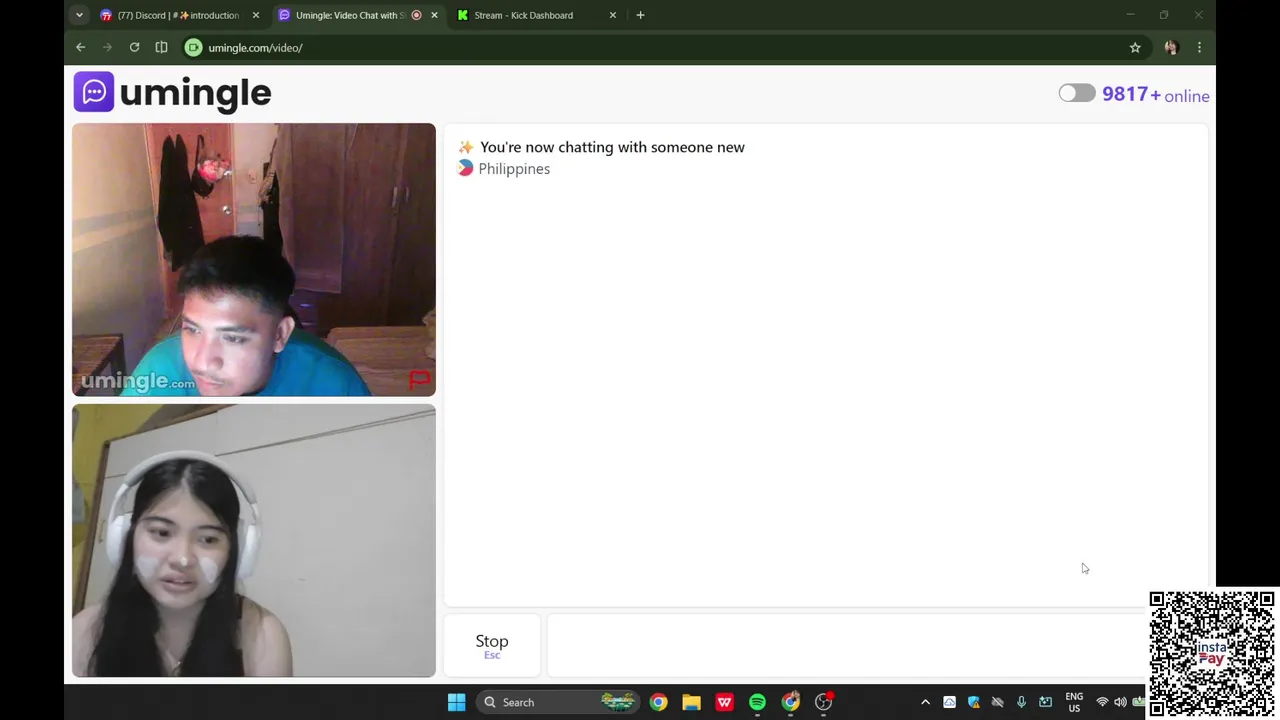Bookmark this page with the star
The image size is (1280, 720).
[x=1135, y=47]
